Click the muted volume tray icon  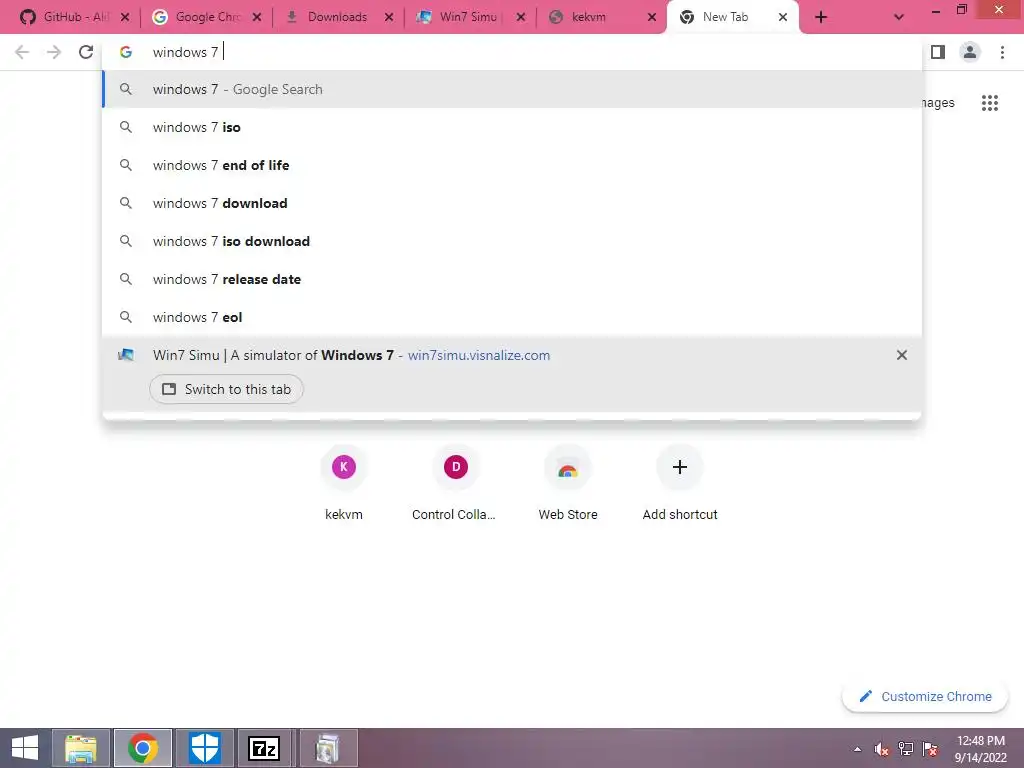(x=882, y=749)
